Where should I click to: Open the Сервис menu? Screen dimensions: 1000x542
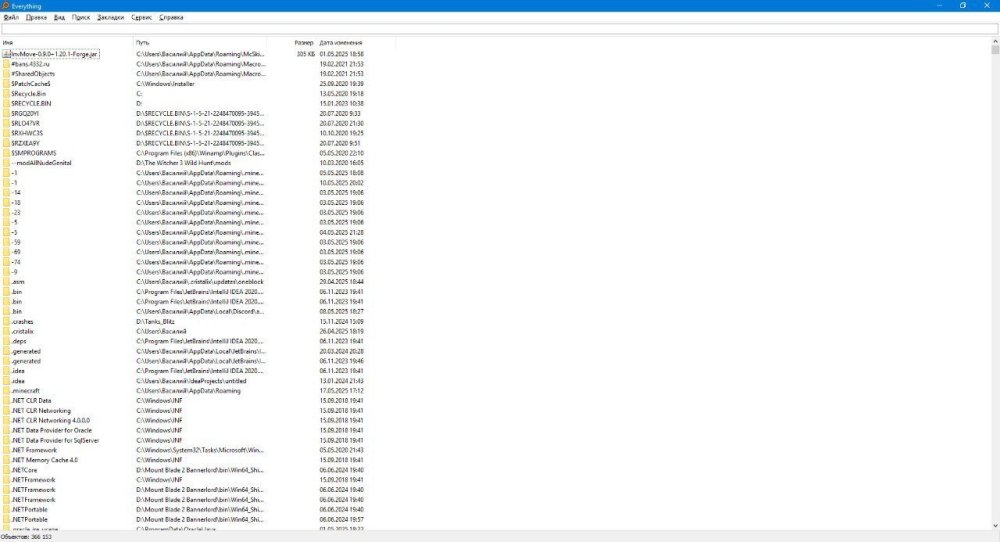[142, 18]
